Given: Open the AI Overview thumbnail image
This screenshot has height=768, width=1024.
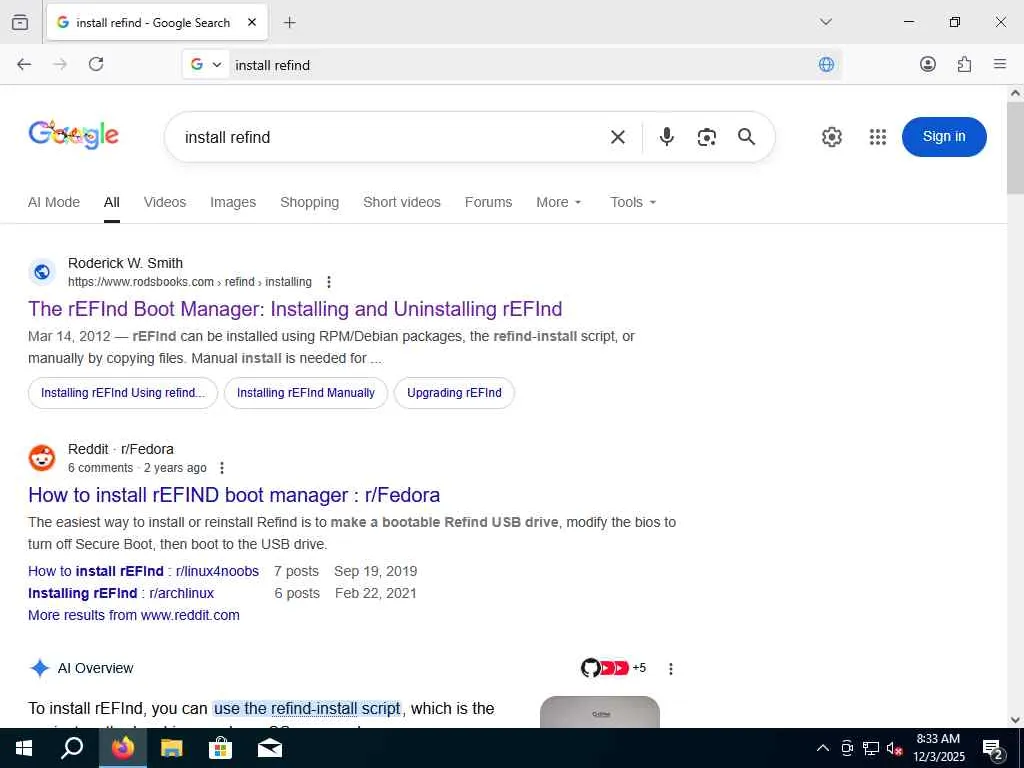Looking at the screenshot, I should pos(600,712).
